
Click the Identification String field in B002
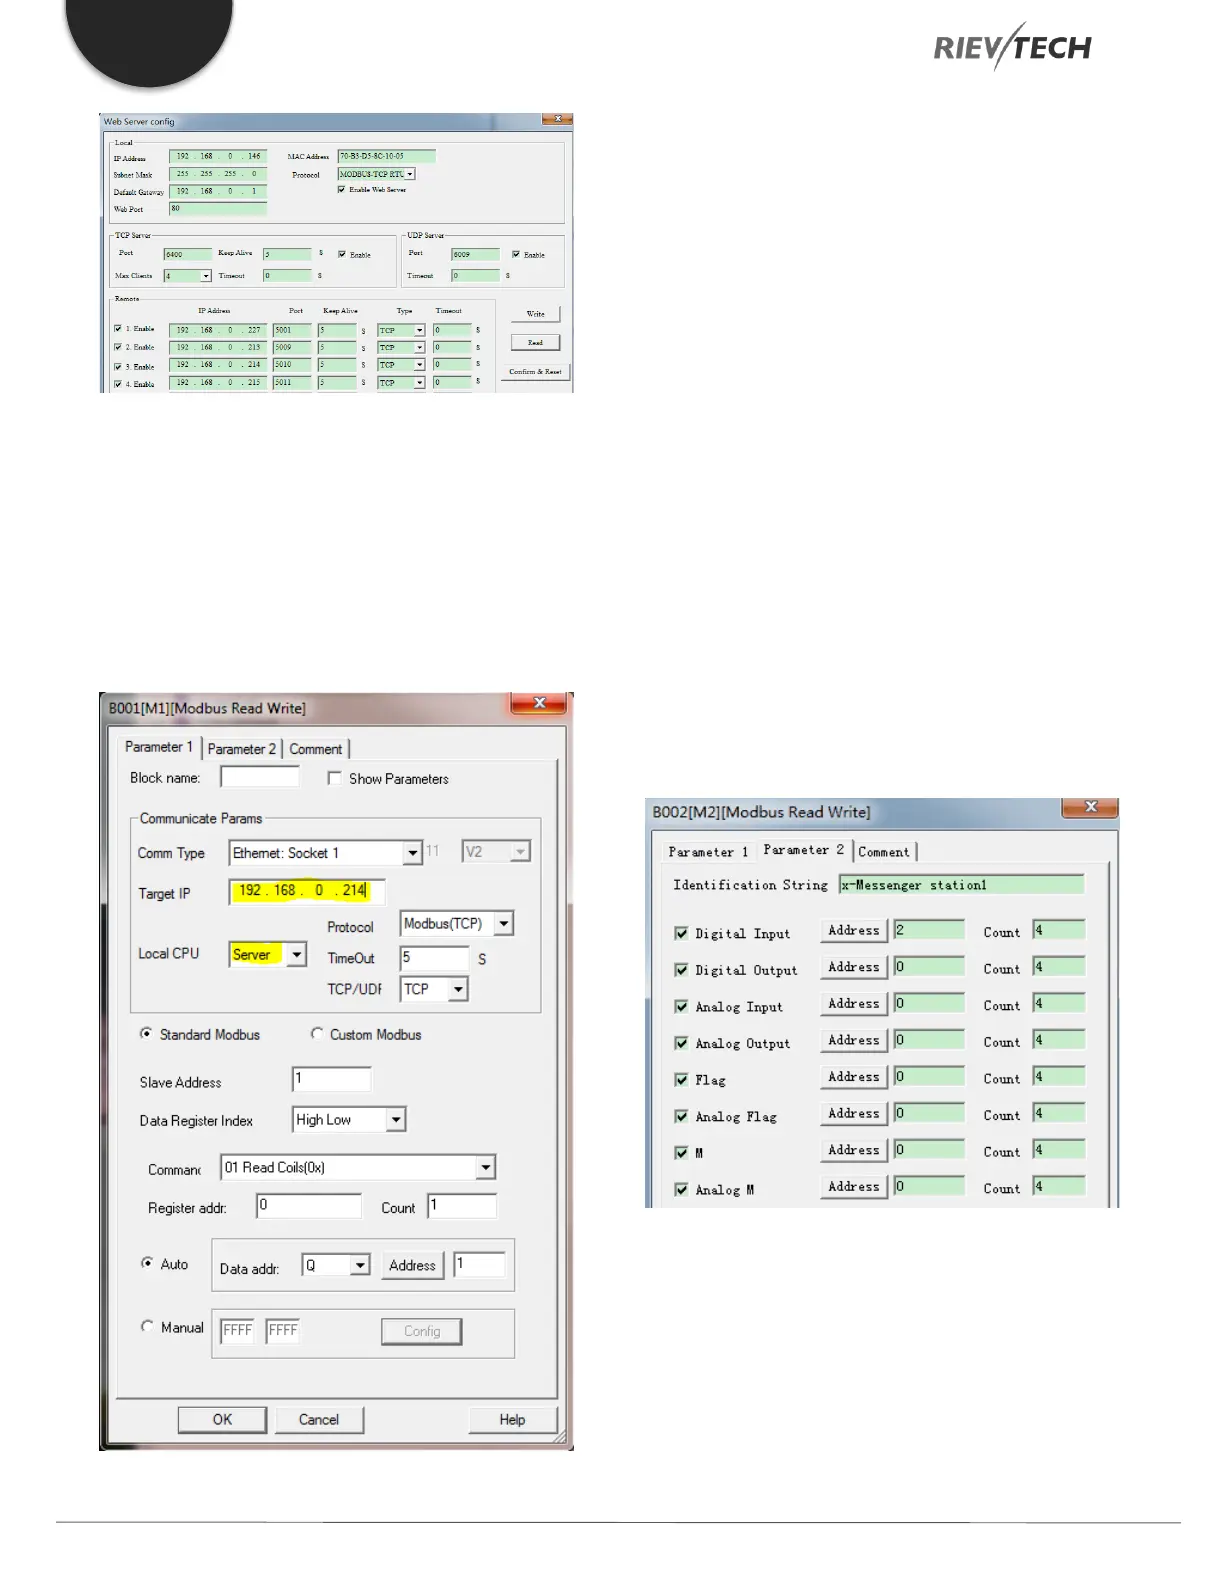click(x=962, y=885)
